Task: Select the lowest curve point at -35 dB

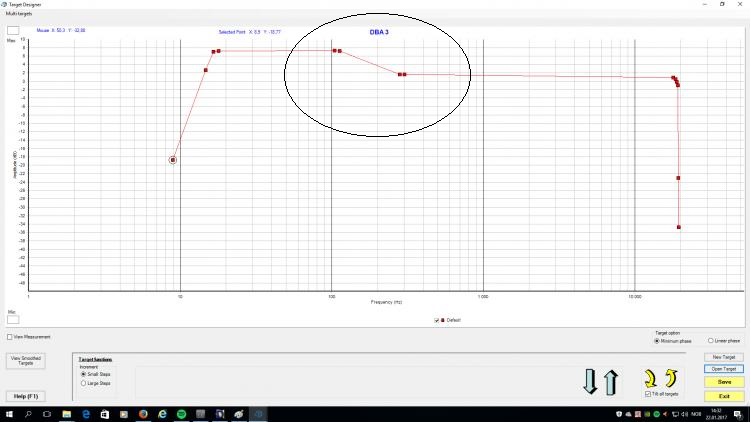Action: point(679,227)
